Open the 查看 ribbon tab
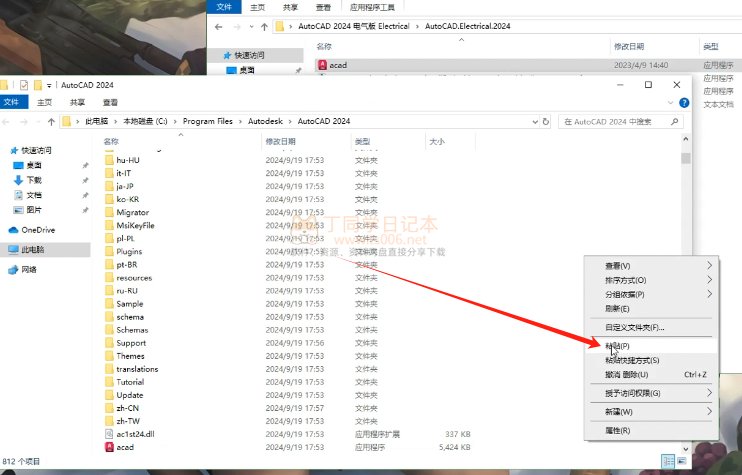Image resolution: width=742 pixels, height=475 pixels. [x=109, y=102]
